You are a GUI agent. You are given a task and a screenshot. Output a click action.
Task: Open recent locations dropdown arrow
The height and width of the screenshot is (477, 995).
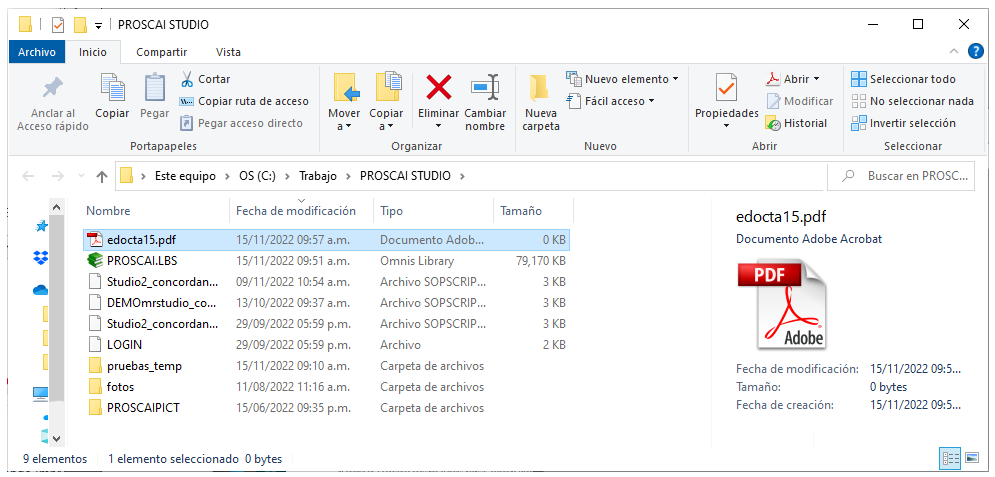coord(81,176)
